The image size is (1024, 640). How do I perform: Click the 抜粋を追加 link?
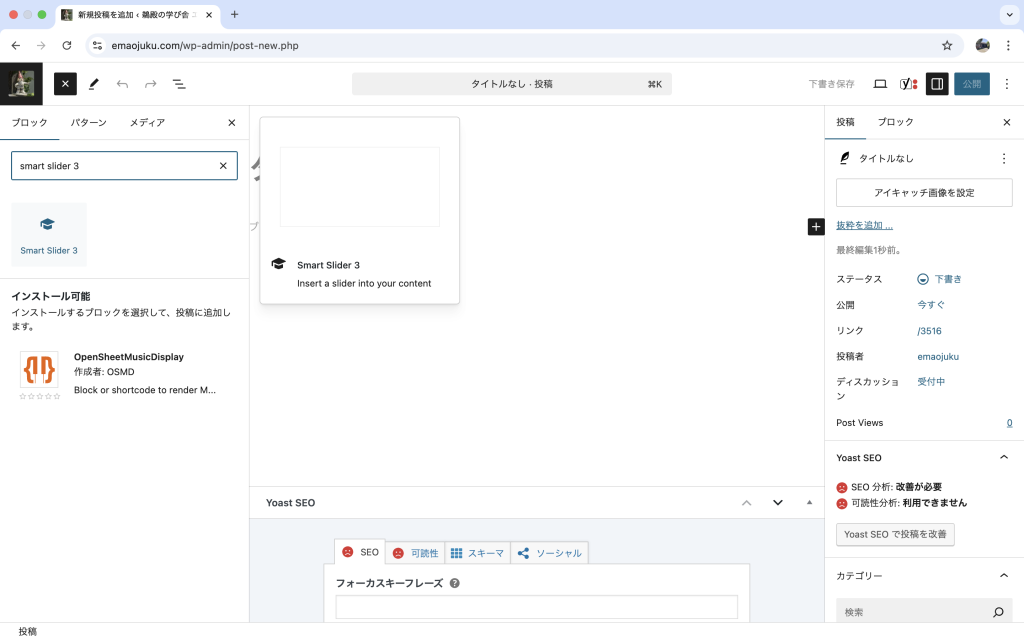pyautogui.click(x=864, y=225)
